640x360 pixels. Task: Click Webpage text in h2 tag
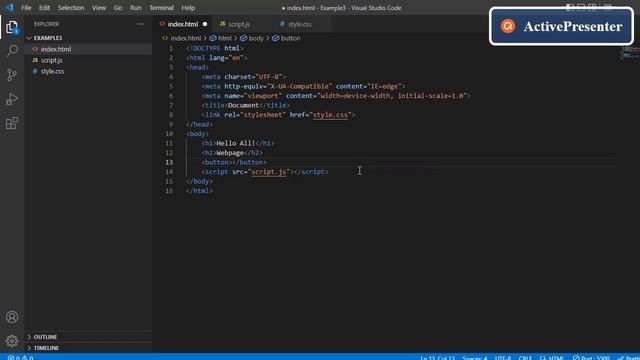[x=230, y=153]
